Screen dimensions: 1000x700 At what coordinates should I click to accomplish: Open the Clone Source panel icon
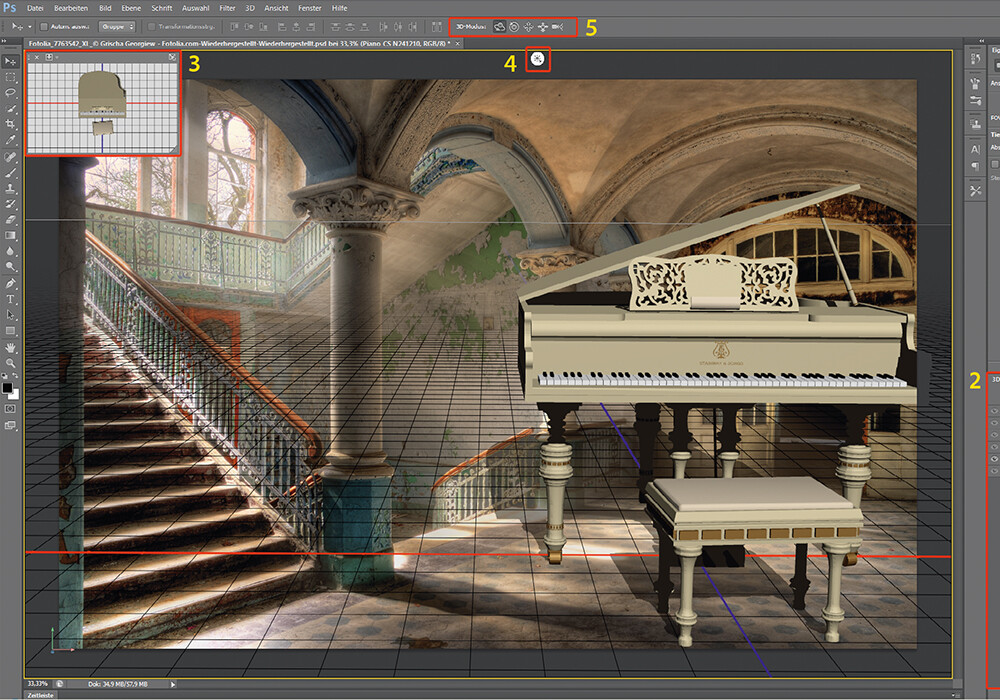point(975,124)
